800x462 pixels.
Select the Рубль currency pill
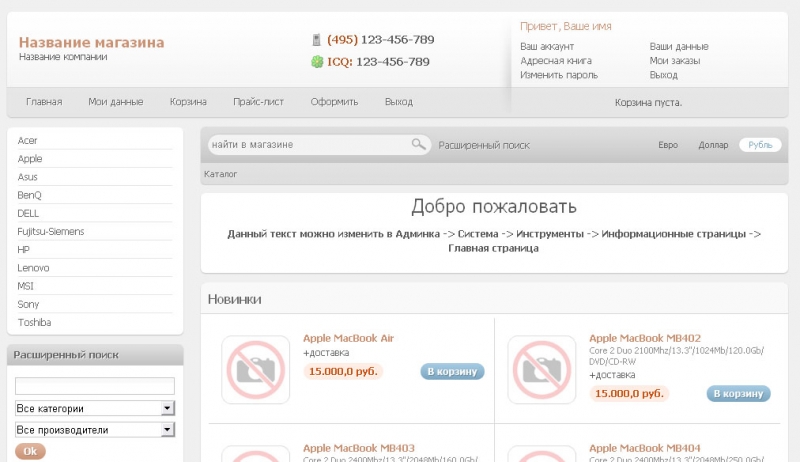[x=760, y=145]
